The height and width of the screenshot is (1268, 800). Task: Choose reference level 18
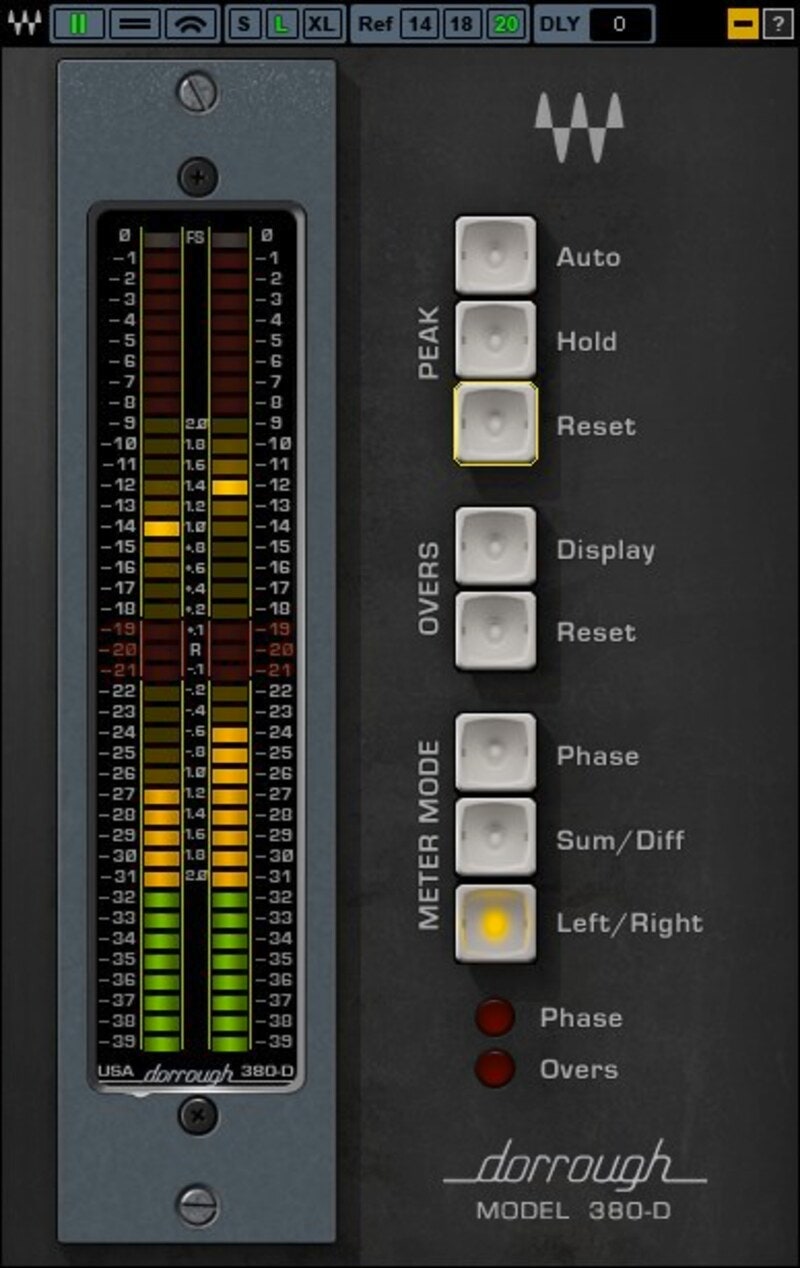click(461, 24)
